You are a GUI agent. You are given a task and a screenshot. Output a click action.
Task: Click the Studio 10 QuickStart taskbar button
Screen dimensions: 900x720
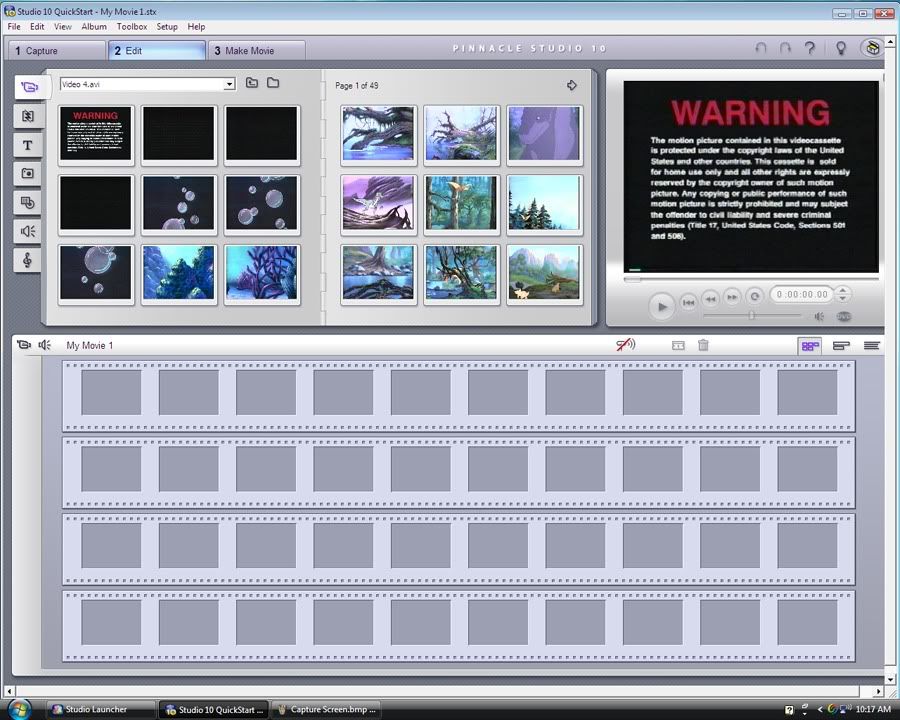214,710
